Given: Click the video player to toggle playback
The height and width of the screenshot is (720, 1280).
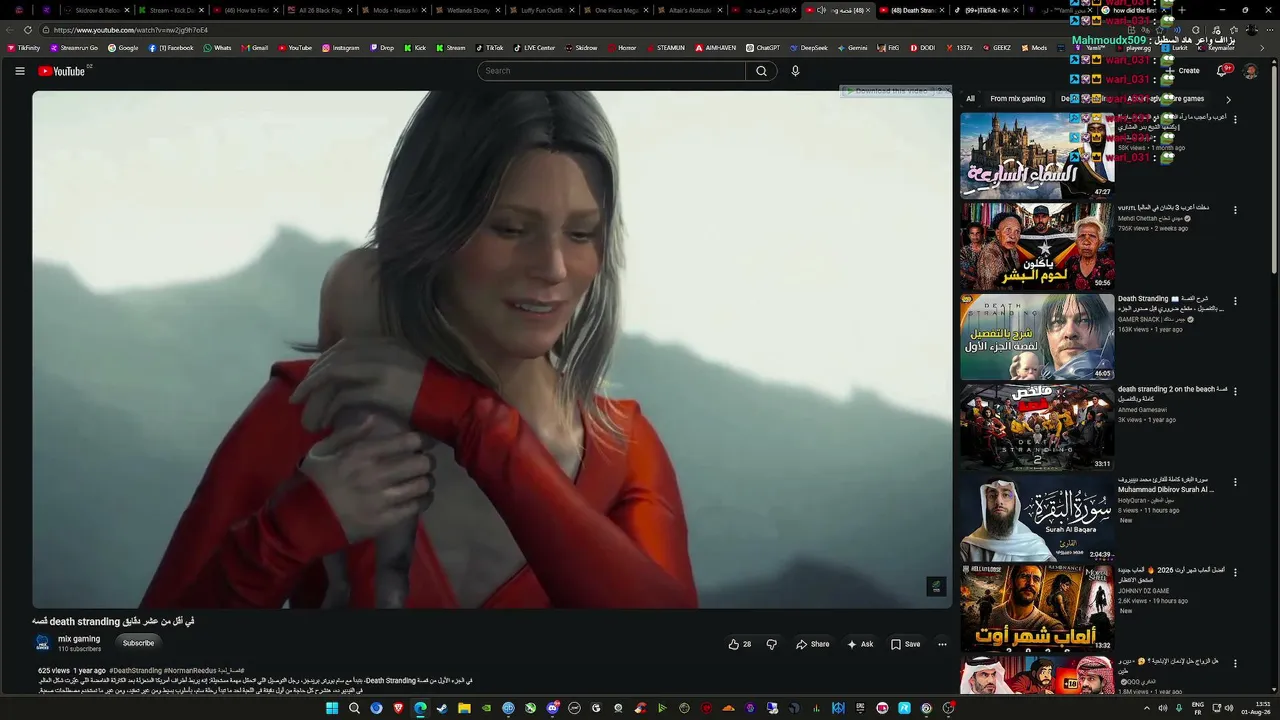Looking at the screenshot, I should [492, 349].
